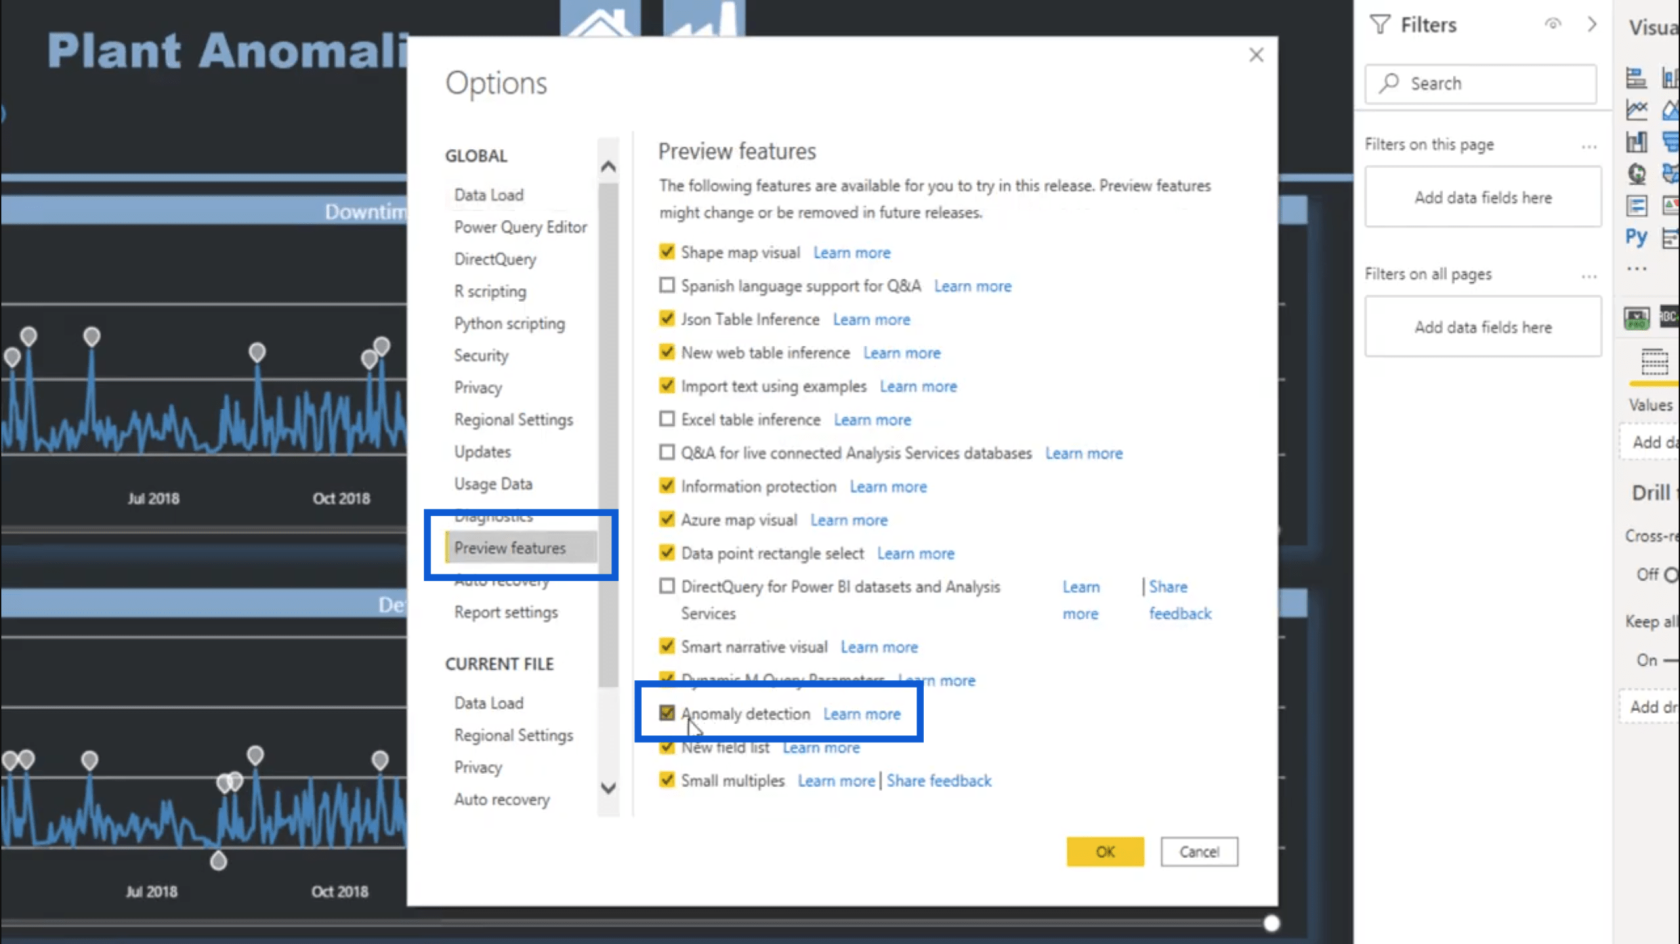Screen dimensions: 1680x944
Task: Click into the Filters Search box
Action: [x=1480, y=84]
